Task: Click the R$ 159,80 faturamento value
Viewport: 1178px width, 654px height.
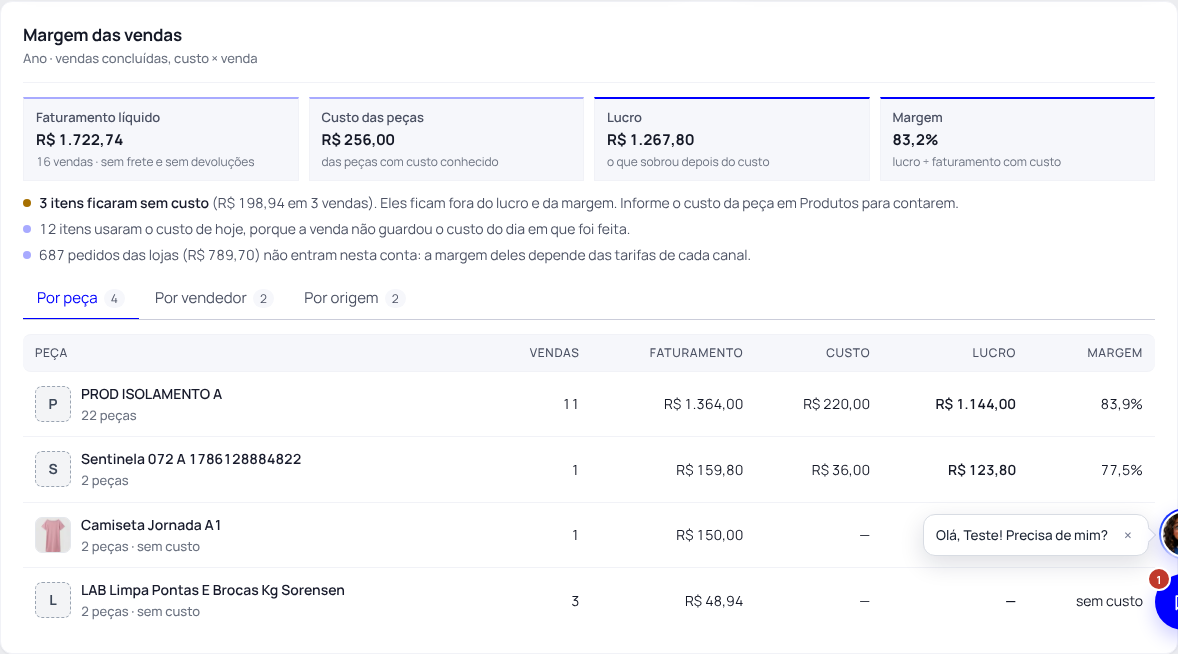Action: (x=709, y=470)
